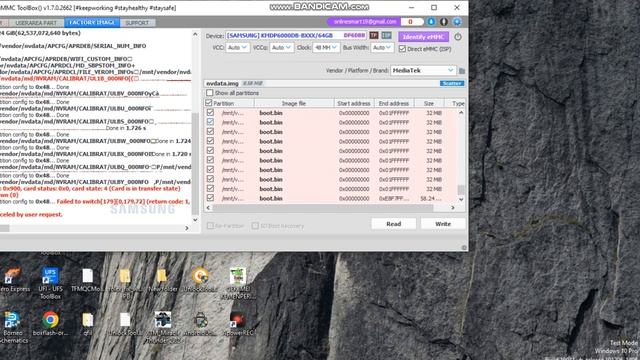Open the VCC voltage dropdown

pyautogui.click(x=237, y=48)
